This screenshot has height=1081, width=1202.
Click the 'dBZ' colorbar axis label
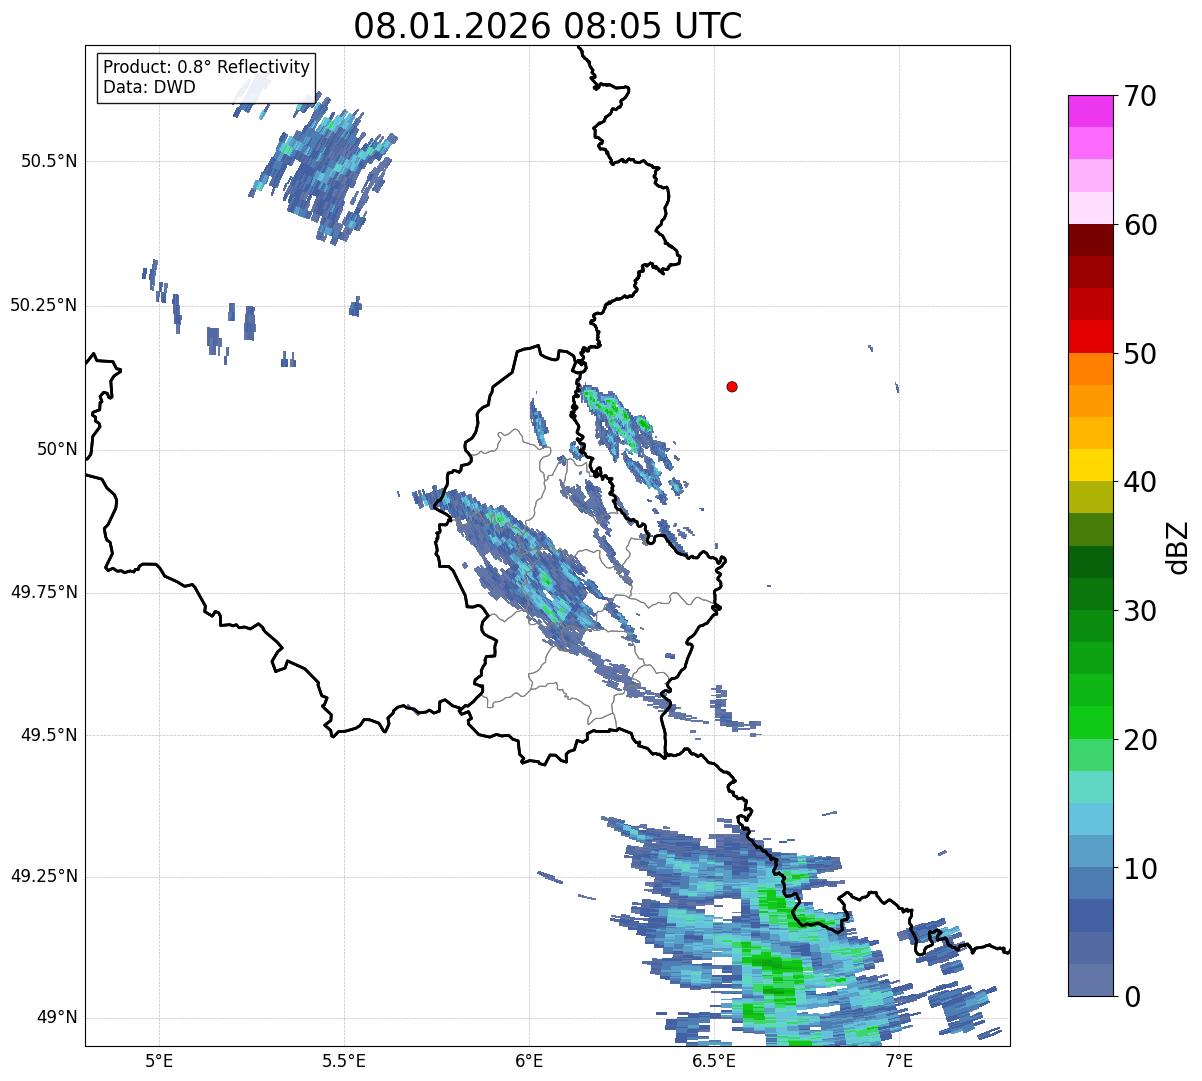click(1178, 546)
